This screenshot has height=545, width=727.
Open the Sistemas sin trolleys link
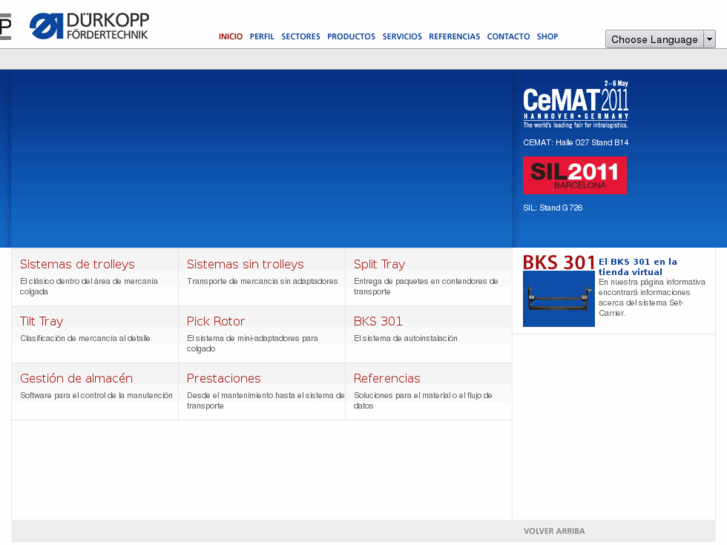pos(245,264)
